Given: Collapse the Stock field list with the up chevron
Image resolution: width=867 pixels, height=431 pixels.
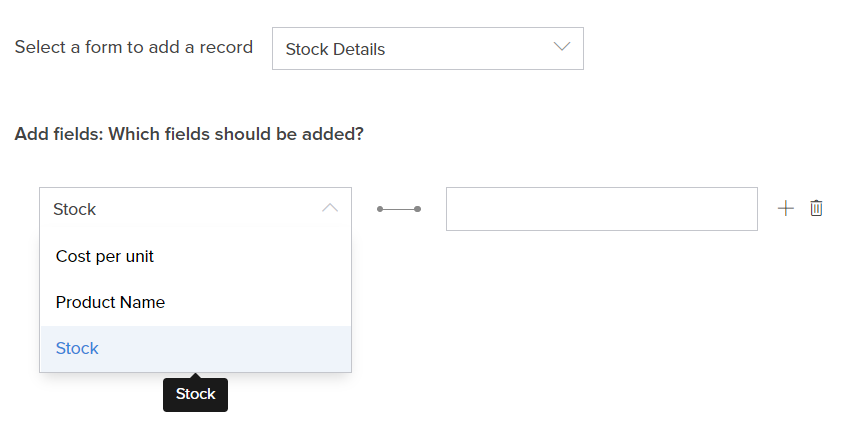Looking at the screenshot, I should click(x=330, y=208).
